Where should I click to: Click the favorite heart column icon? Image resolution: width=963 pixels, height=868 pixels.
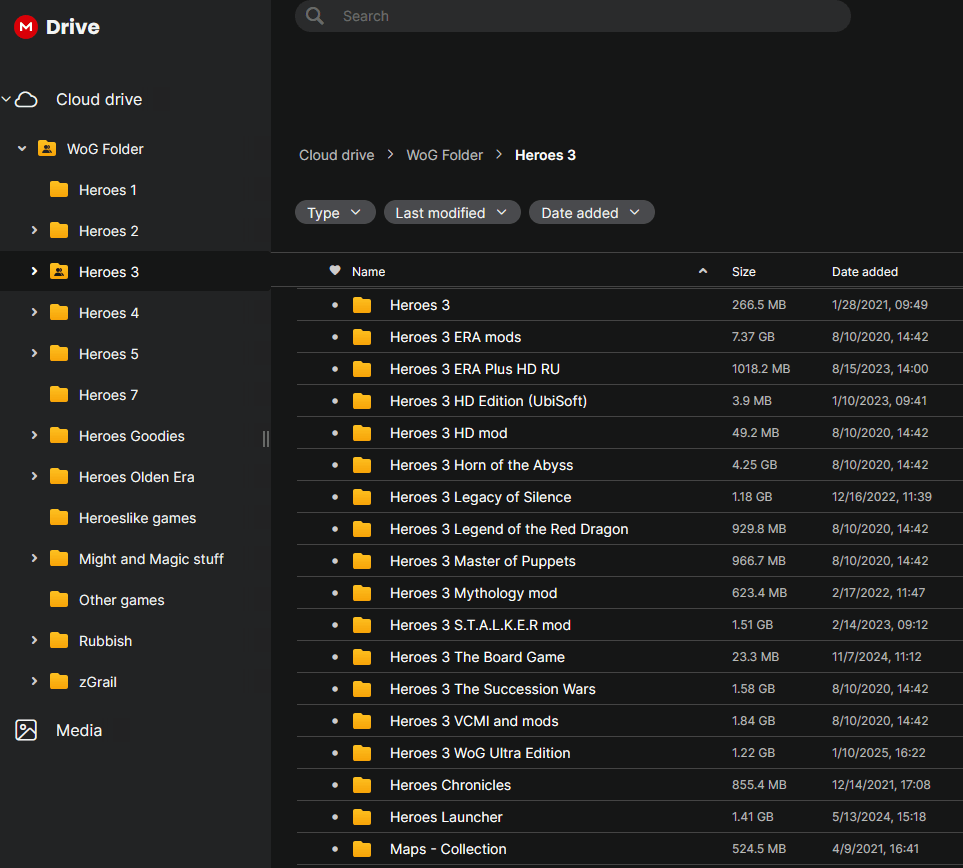pos(335,271)
